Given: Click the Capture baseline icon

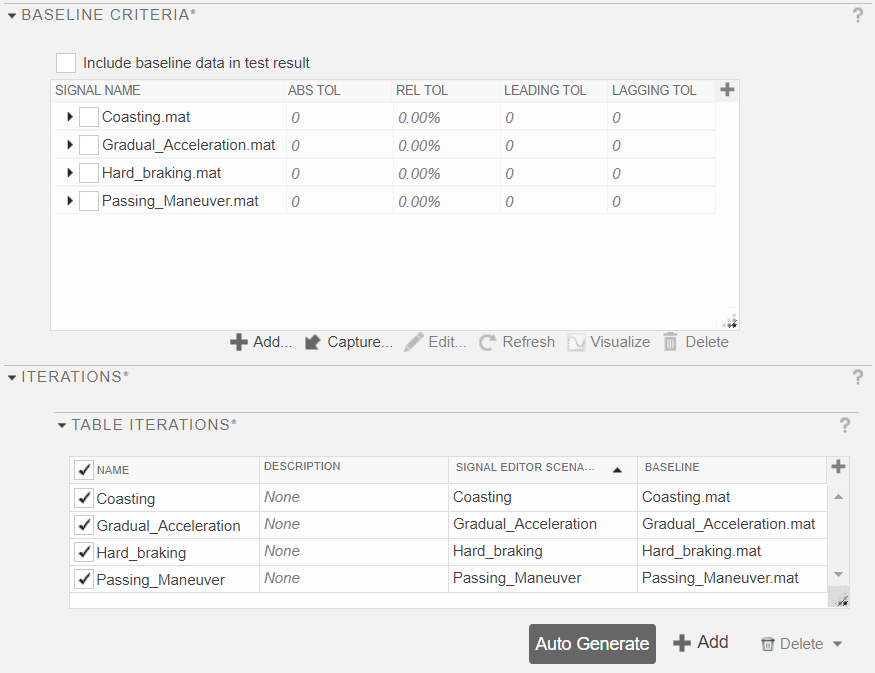Looking at the screenshot, I should point(314,341).
